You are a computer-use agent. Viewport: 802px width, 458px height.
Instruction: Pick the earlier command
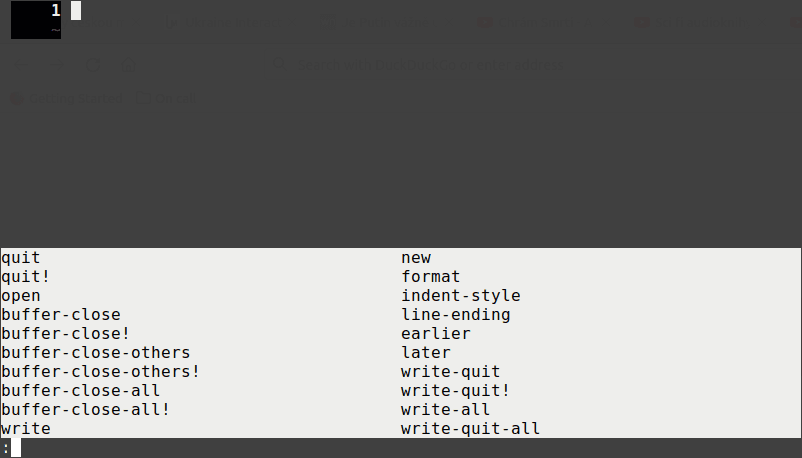pos(436,334)
